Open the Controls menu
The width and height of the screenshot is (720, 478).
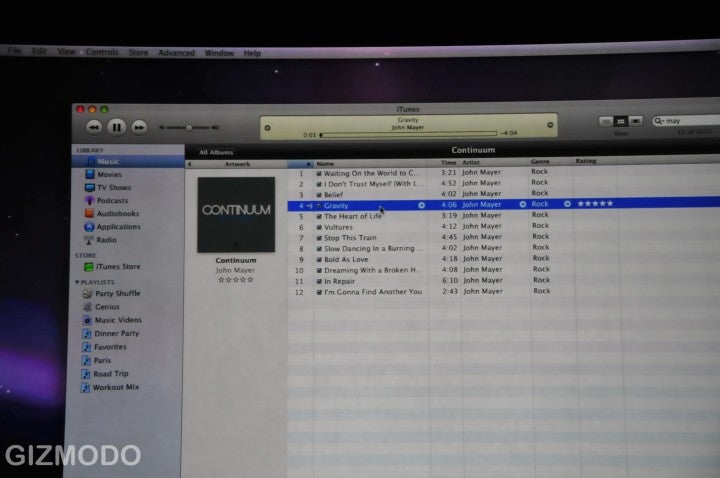pyautogui.click(x=102, y=52)
